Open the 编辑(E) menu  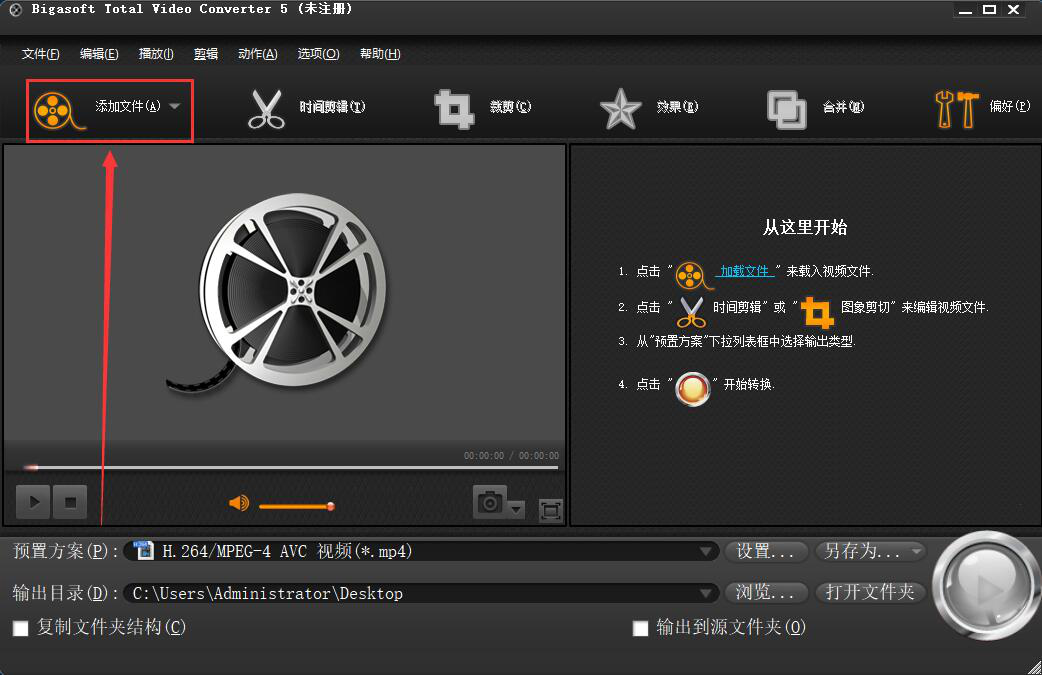(99, 54)
